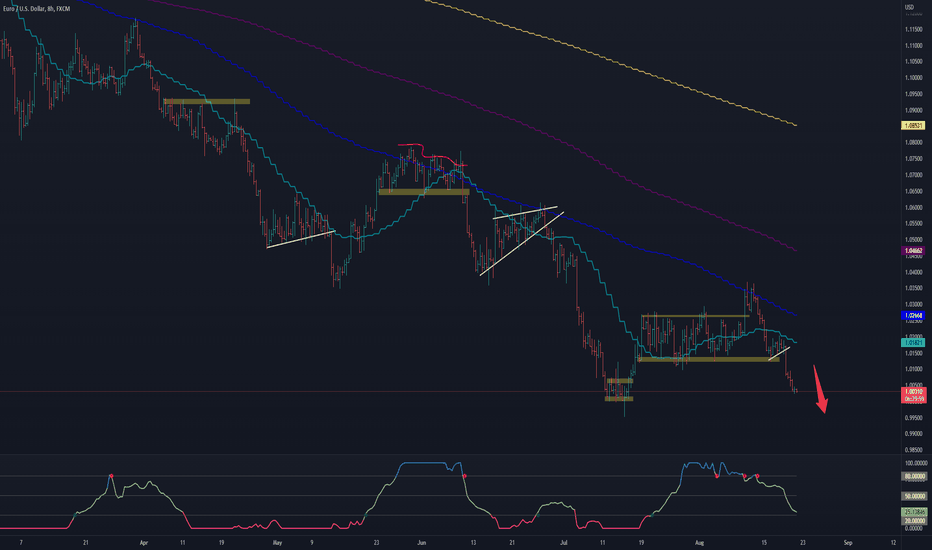The width and height of the screenshot is (932, 550).
Task: Click the Apr label on time axis
Action: [143, 542]
